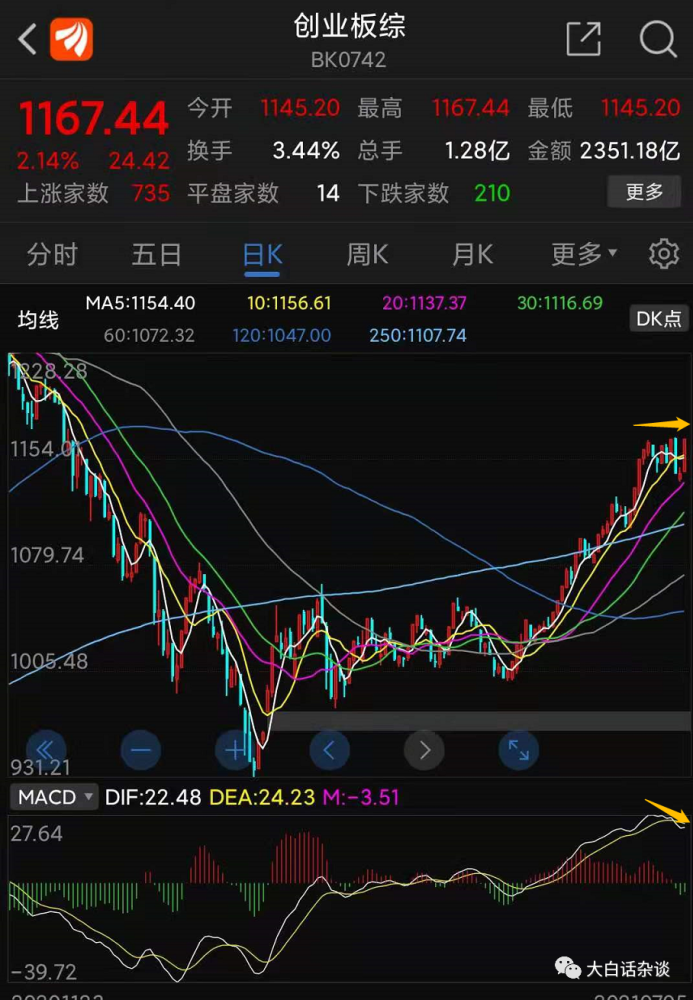693x1000 pixels.
Task: Switch to the 月K tab
Action: point(472,255)
